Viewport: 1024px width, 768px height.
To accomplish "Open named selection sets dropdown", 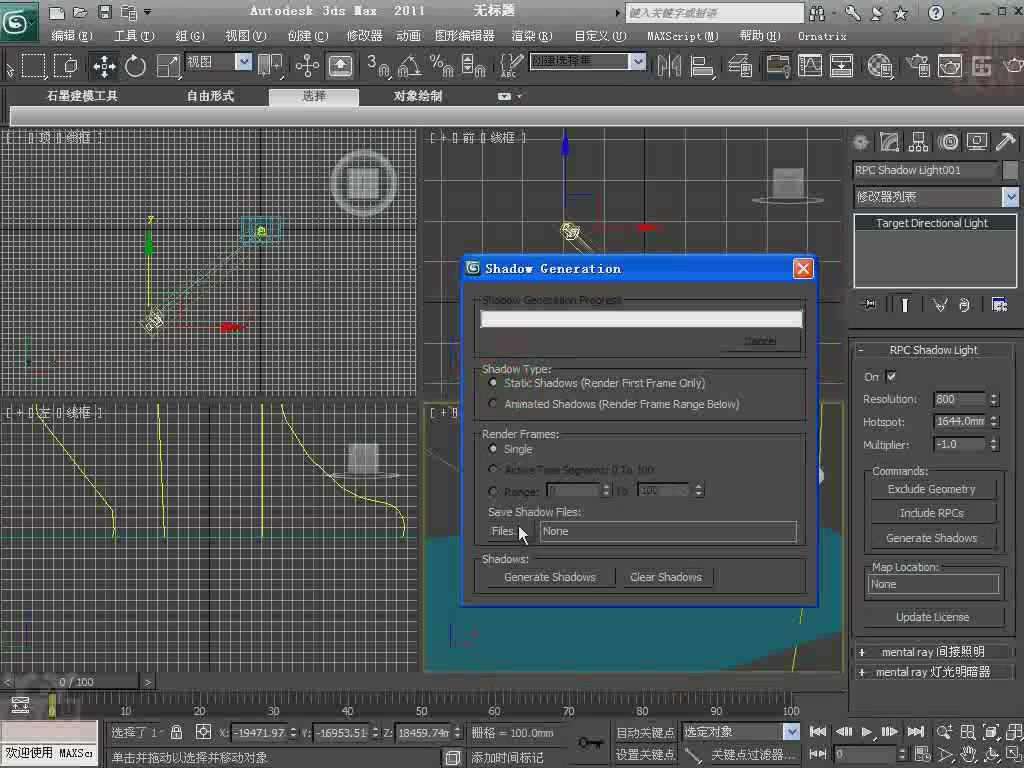I will pyautogui.click(x=637, y=62).
